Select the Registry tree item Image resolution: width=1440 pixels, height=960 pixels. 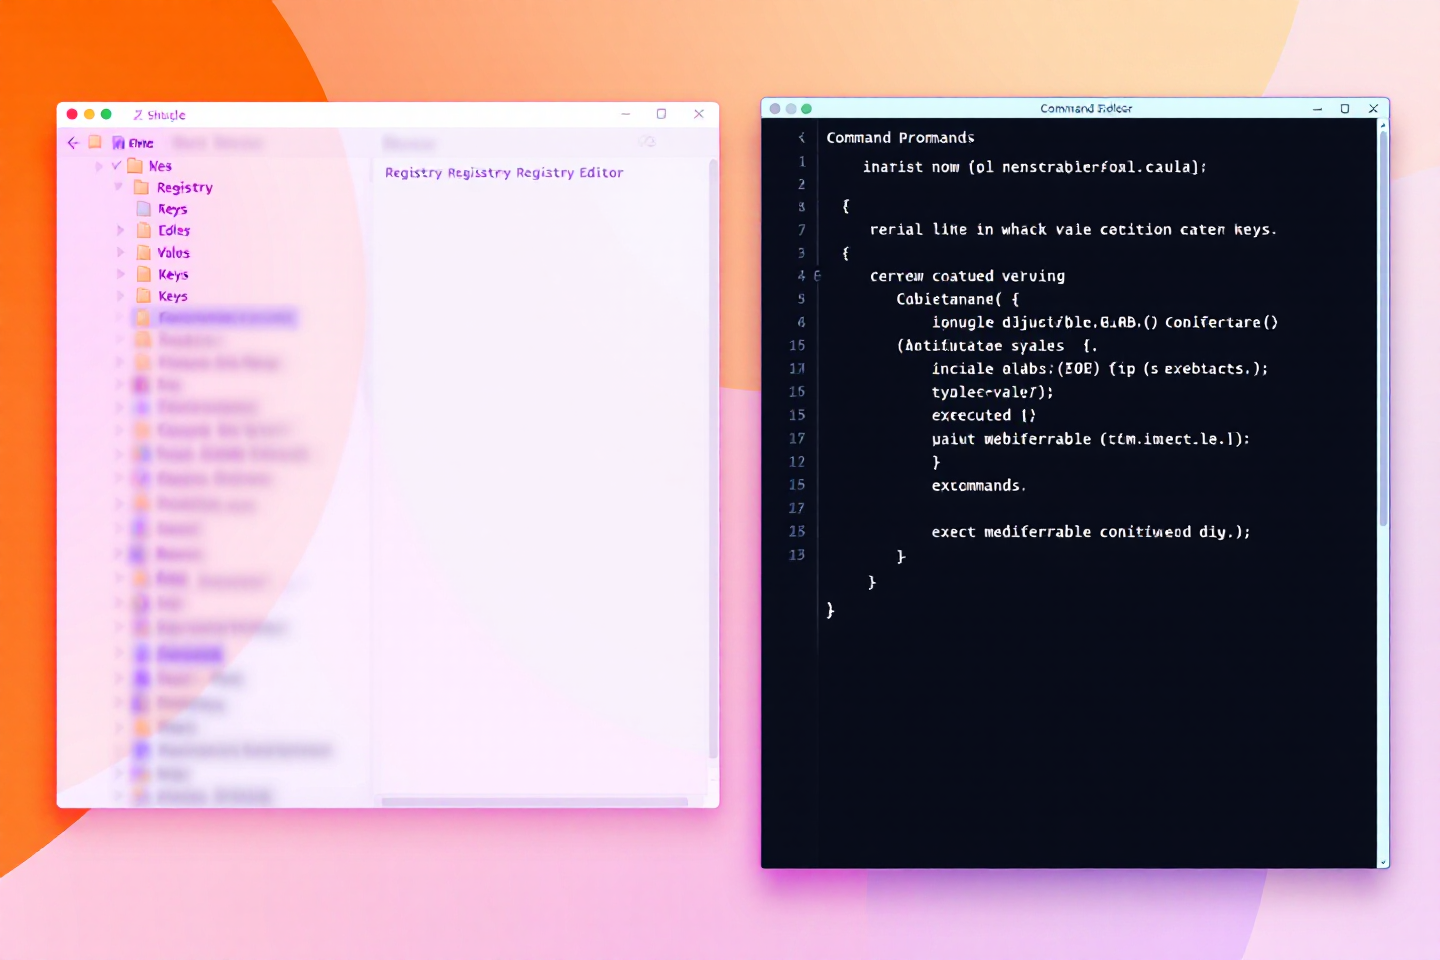[185, 187]
